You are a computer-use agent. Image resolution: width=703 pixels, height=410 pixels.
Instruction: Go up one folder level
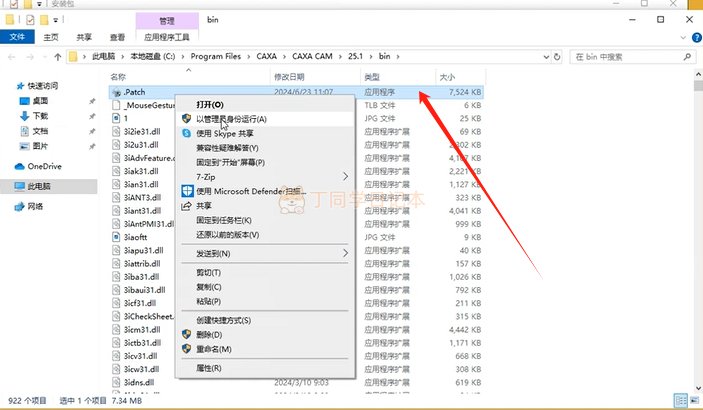coord(57,57)
